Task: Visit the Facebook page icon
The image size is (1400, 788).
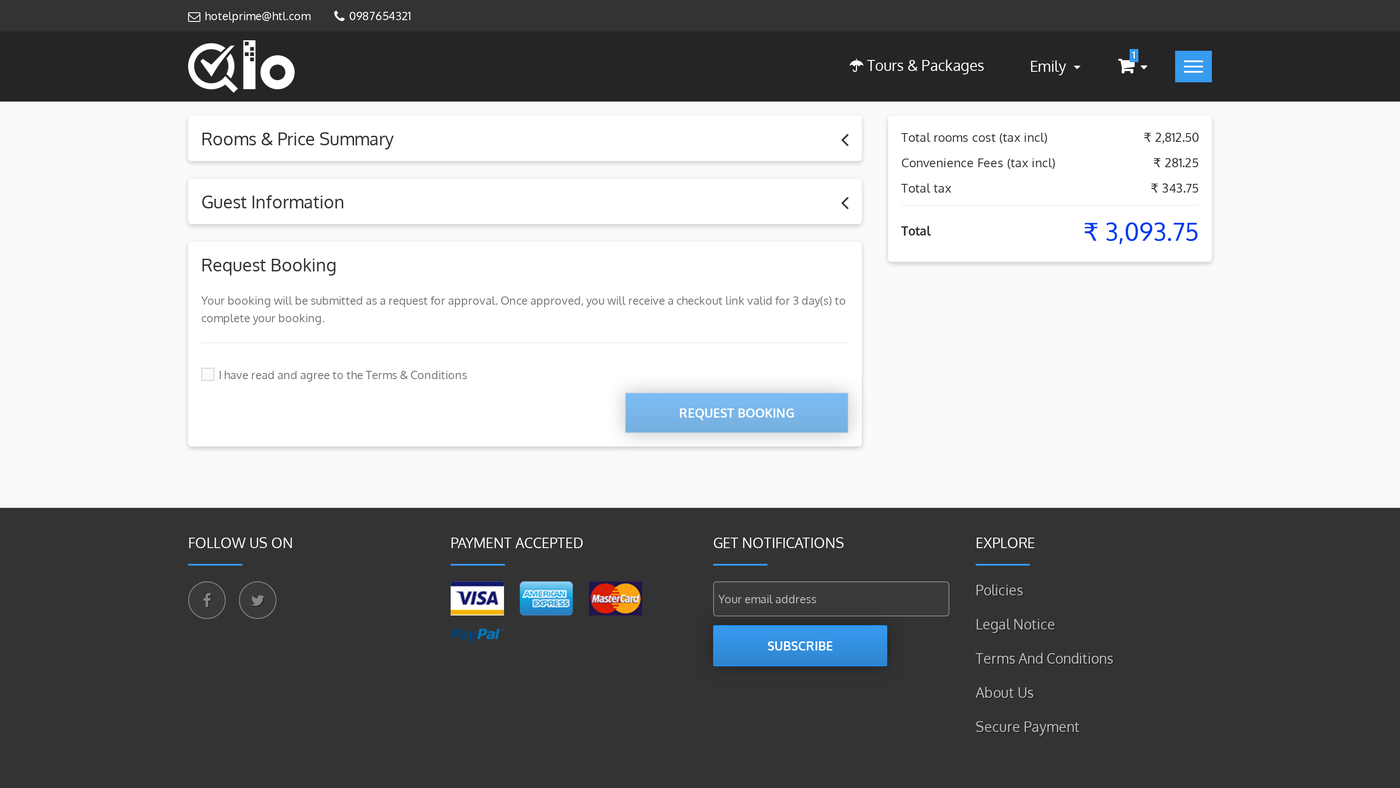Action: pyautogui.click(x=207, y=600)
